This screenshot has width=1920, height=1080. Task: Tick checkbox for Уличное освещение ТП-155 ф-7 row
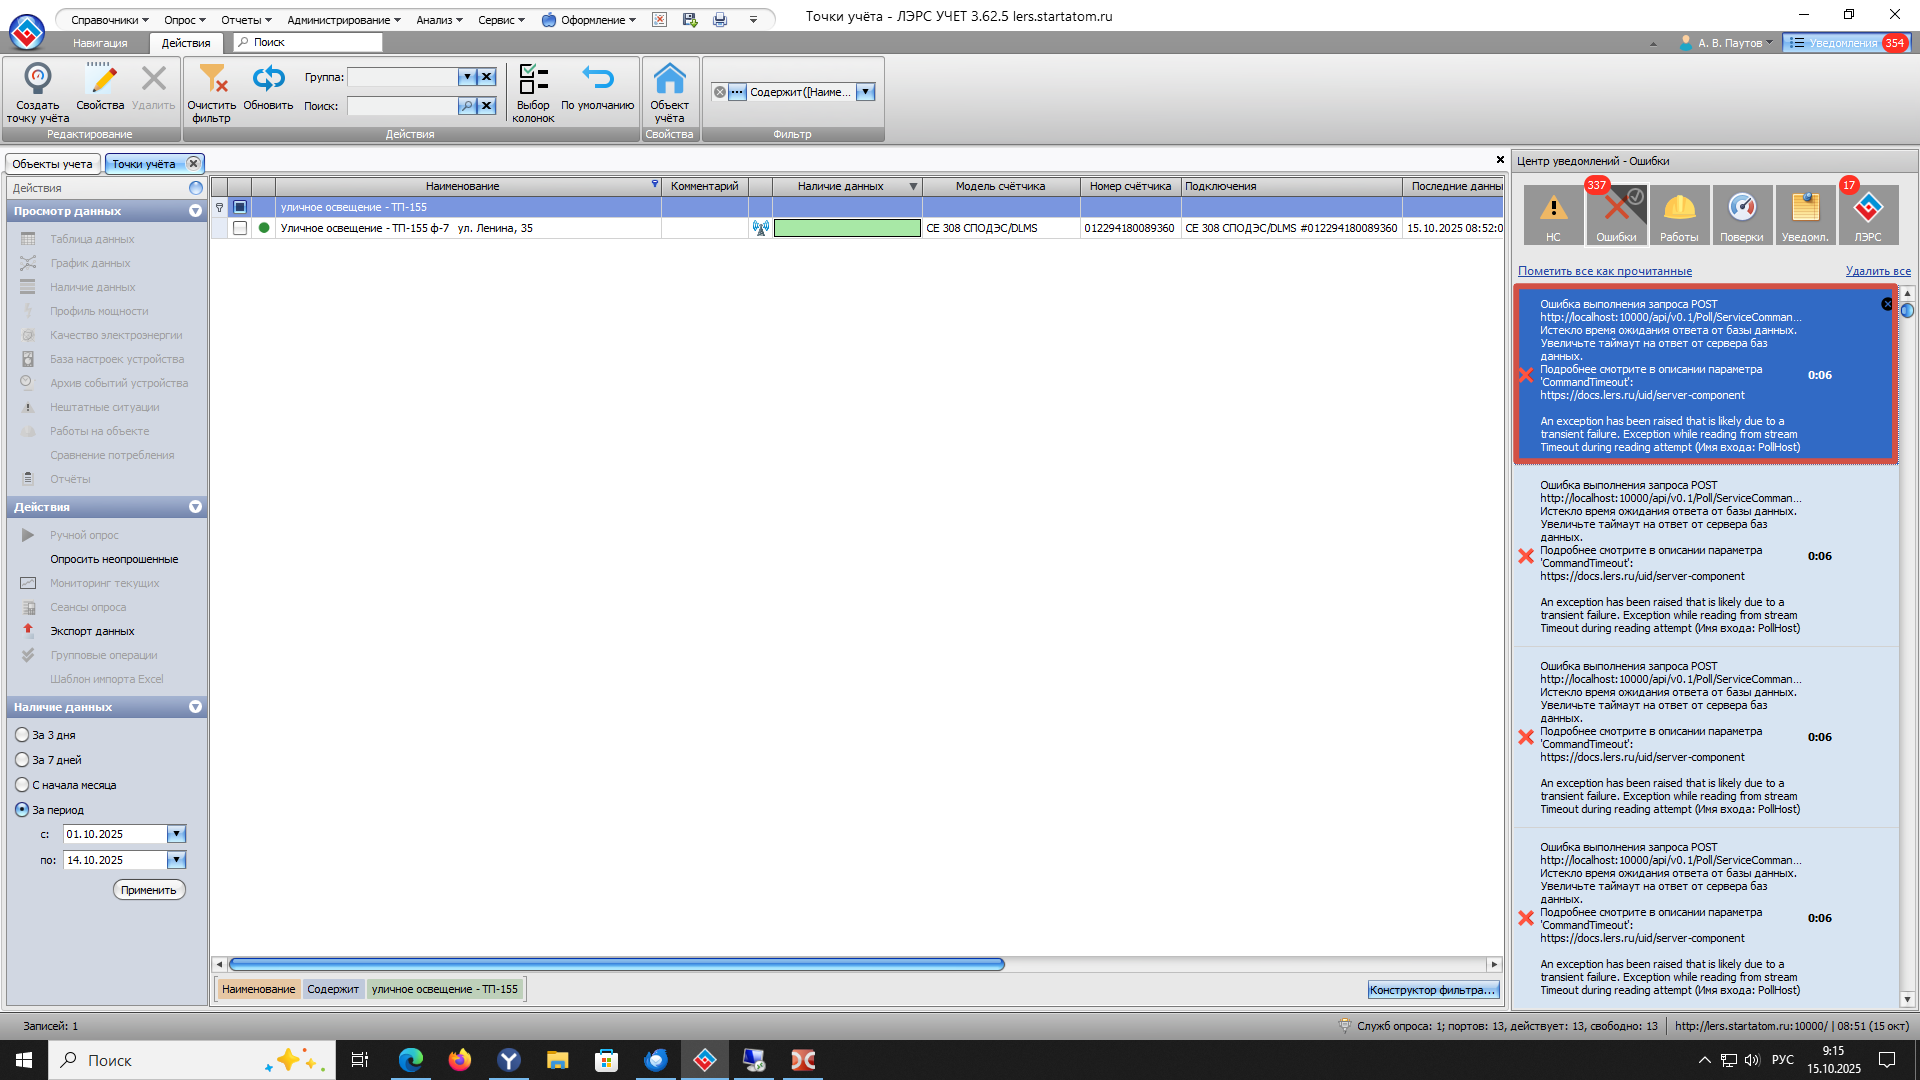pyautogui.click(x=240, y=228)
